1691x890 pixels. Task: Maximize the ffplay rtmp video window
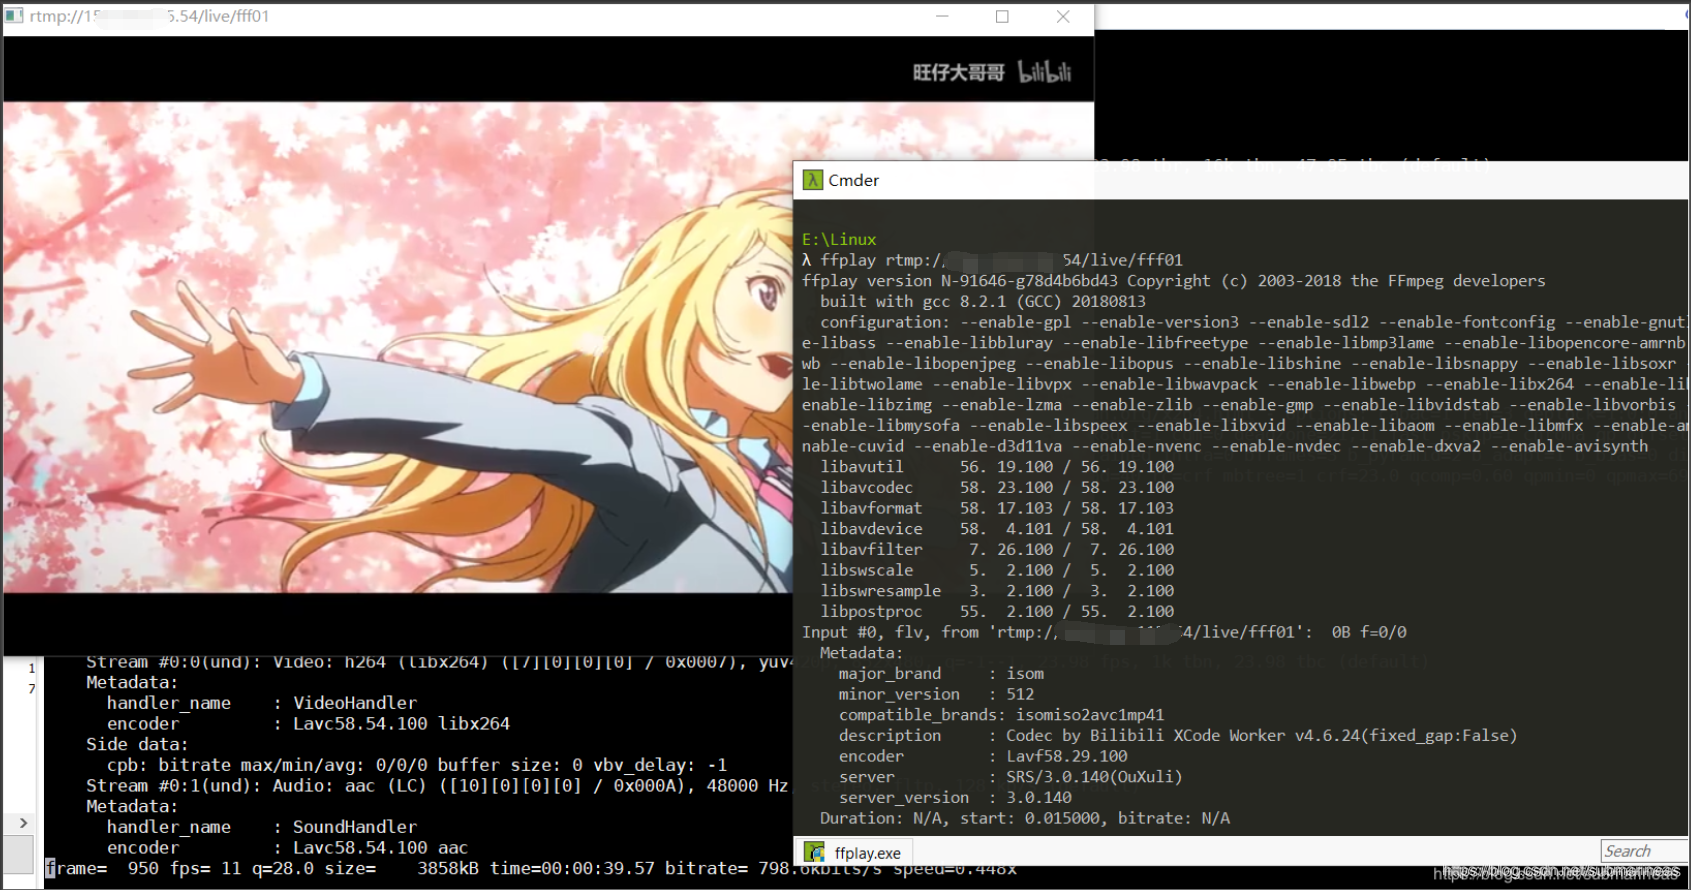pos(1002,16)
